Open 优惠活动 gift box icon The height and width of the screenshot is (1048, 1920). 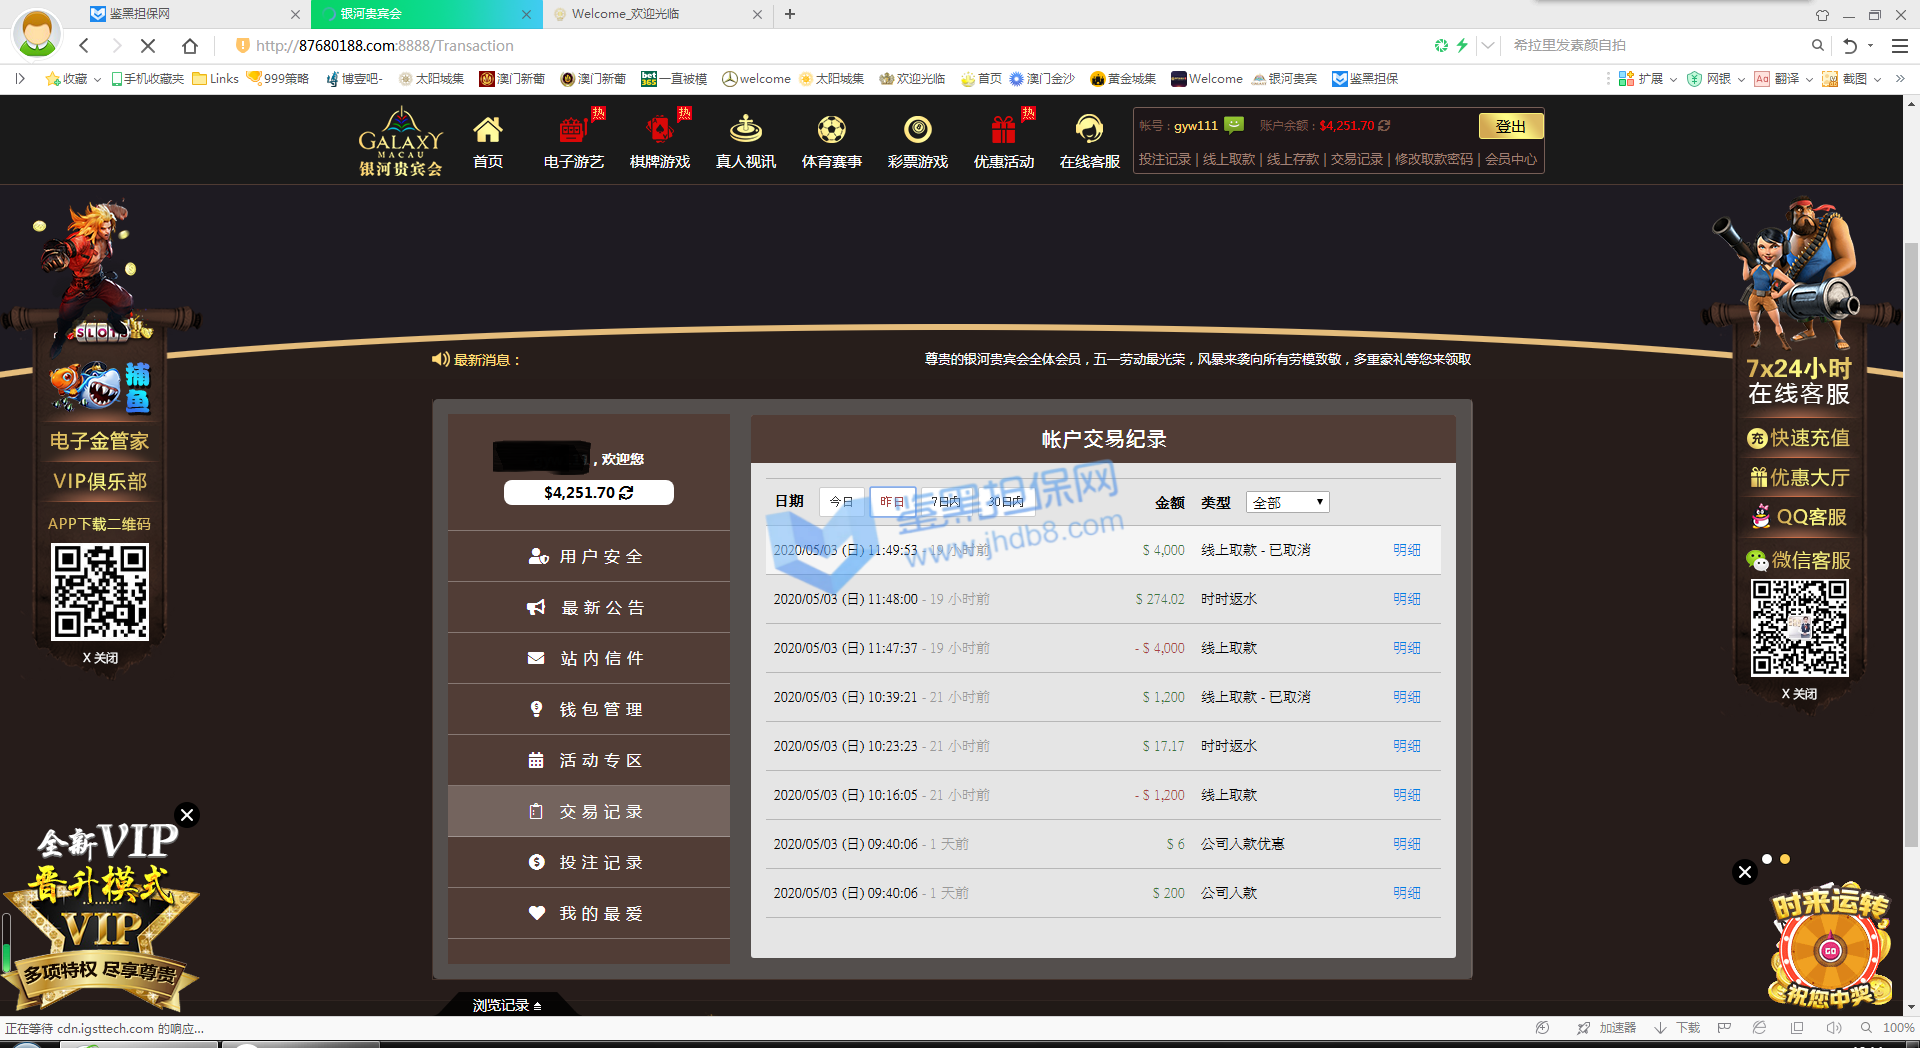click(1003, 131)
